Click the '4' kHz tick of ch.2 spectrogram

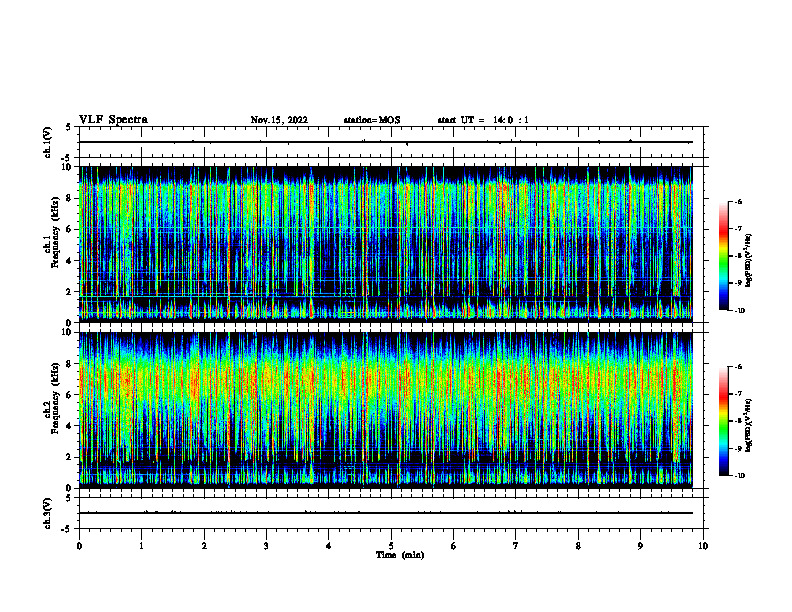[70, 426]
